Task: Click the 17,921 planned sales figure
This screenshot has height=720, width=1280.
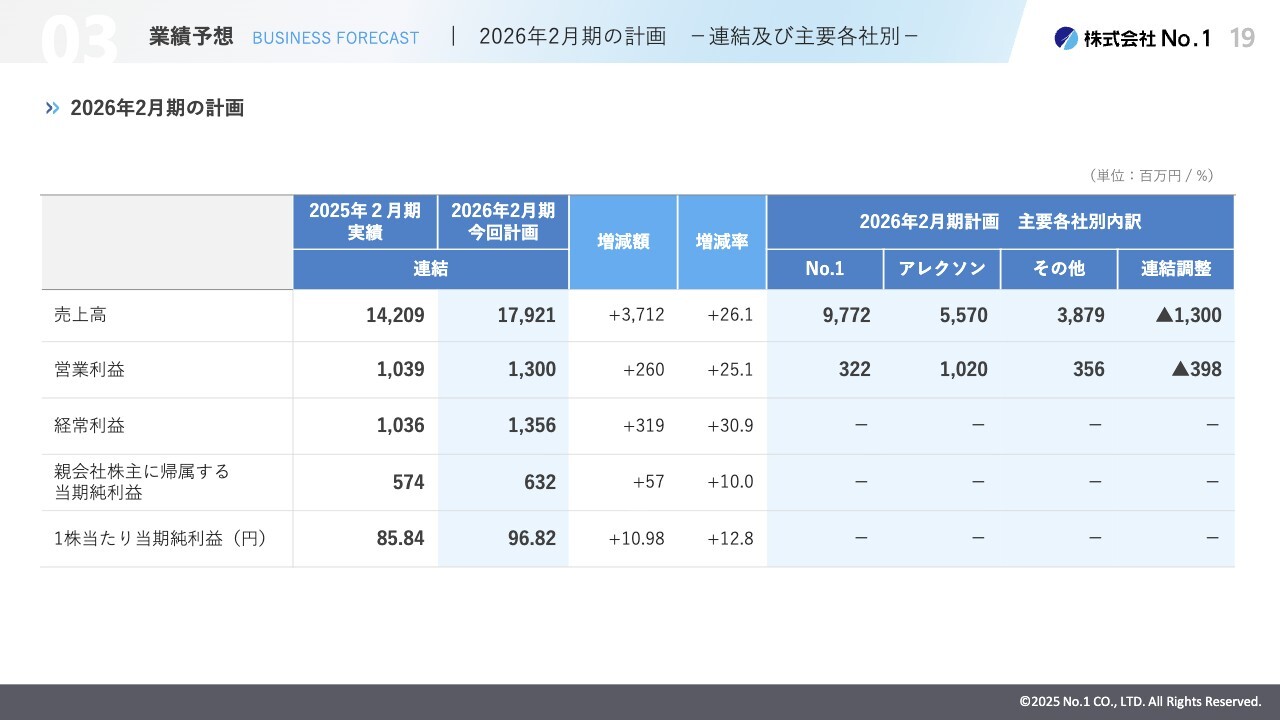Action: click(x=526, y=315)
